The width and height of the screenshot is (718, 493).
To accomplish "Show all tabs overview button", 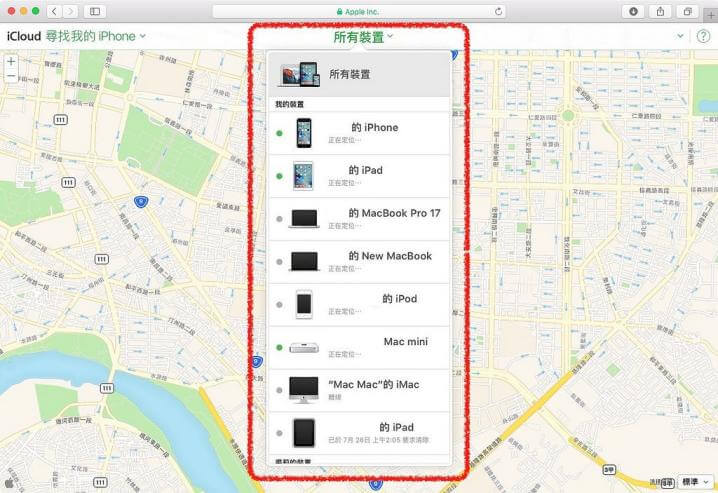I will tap(687, 11).
